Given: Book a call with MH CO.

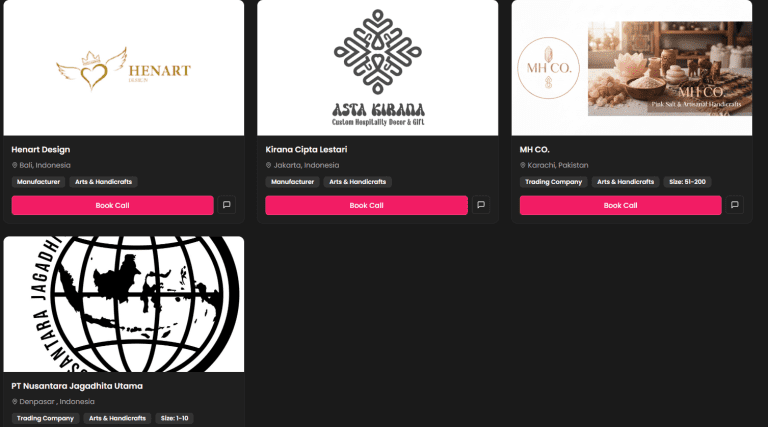Looking at the screenshot, I should (621, 205).
